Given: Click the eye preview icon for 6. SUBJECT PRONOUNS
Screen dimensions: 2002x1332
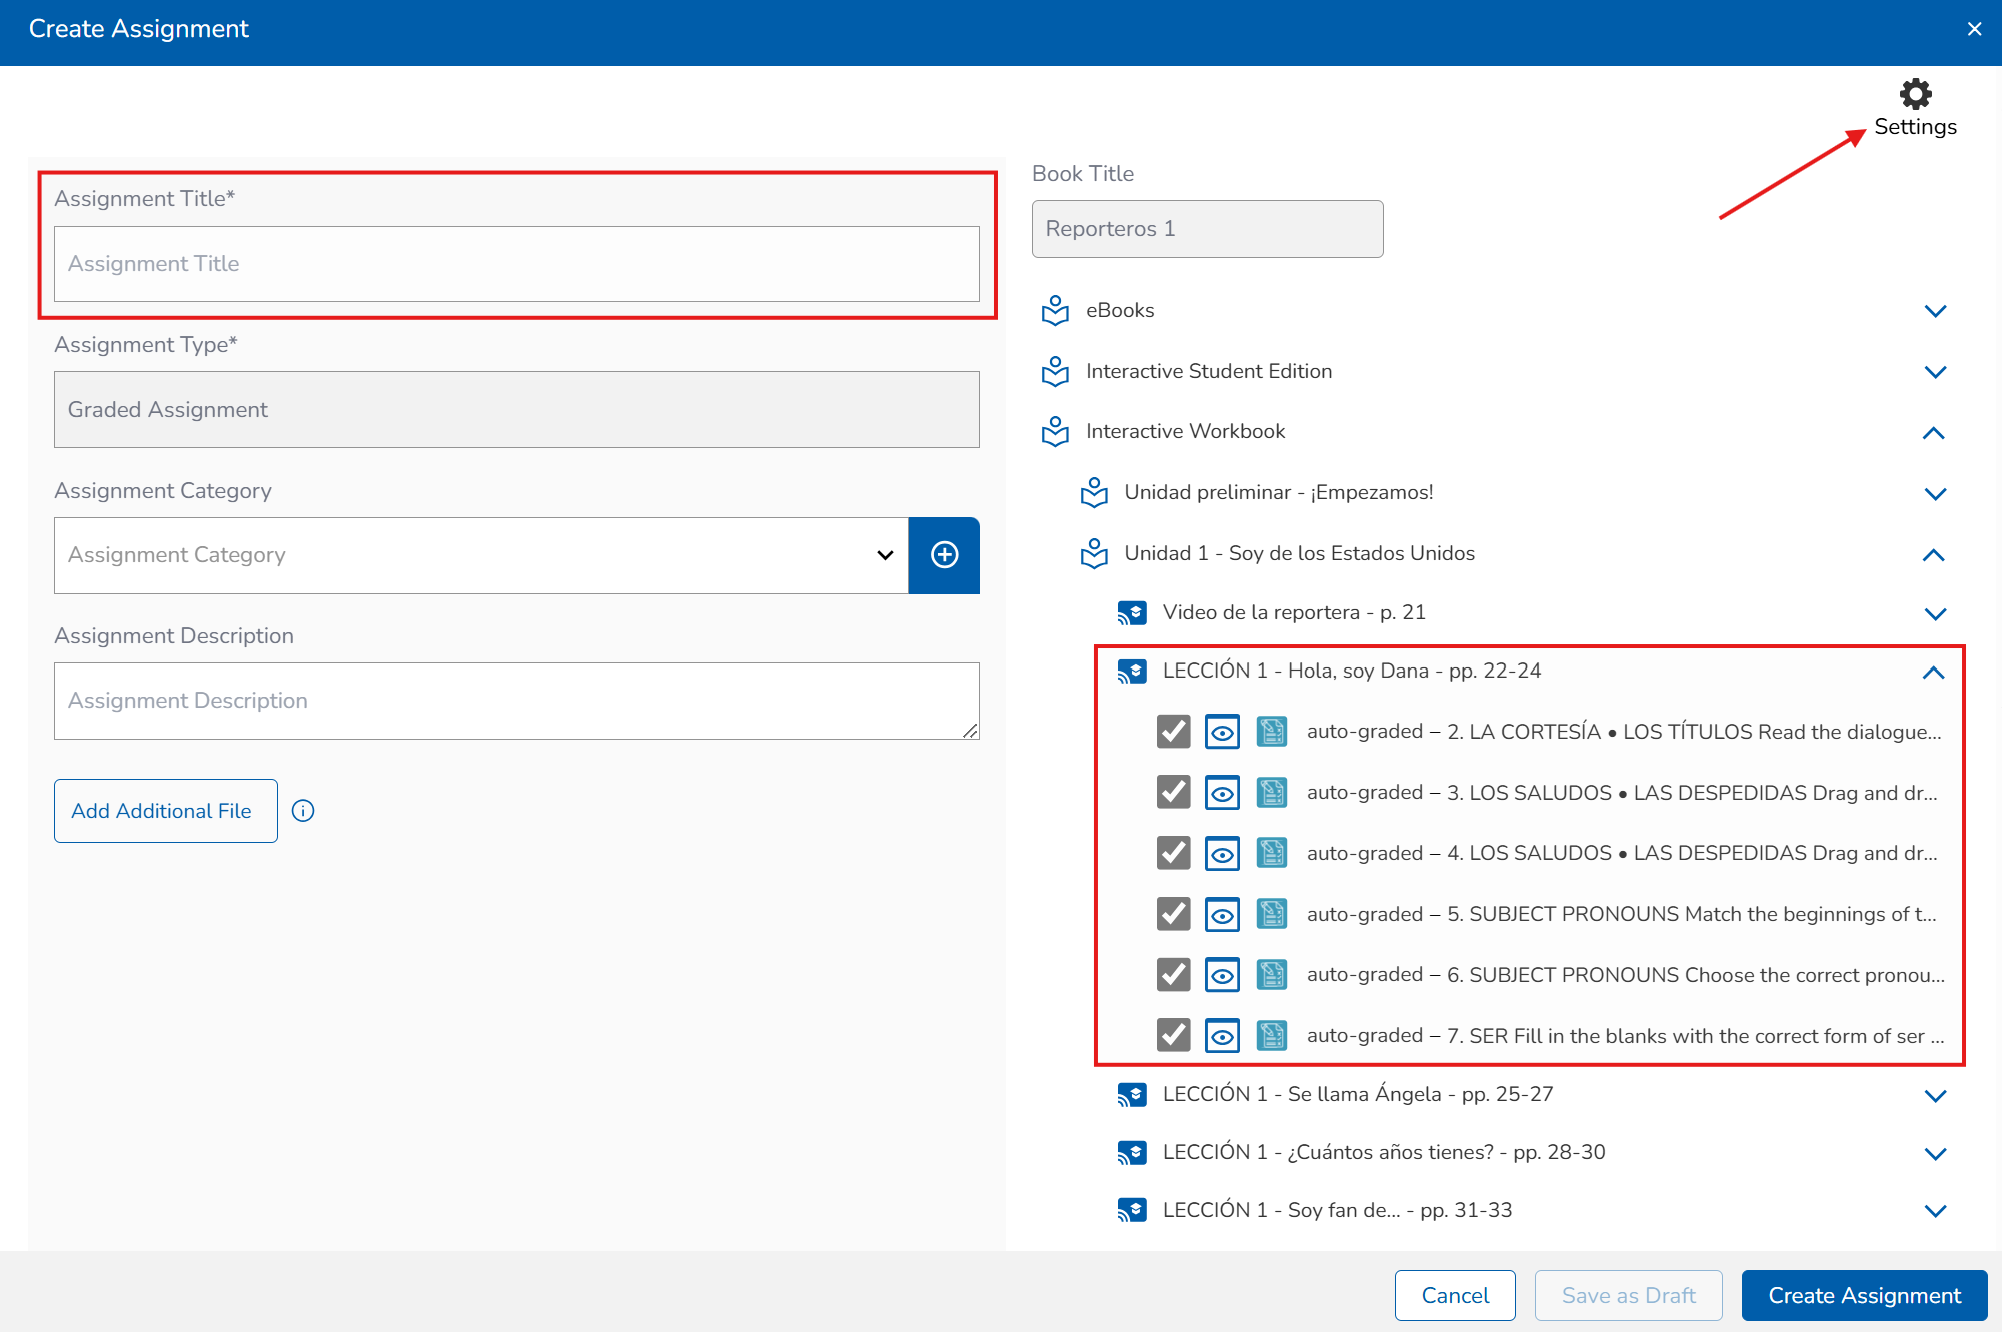Looking at the screenshot, I should [1222, 975].
